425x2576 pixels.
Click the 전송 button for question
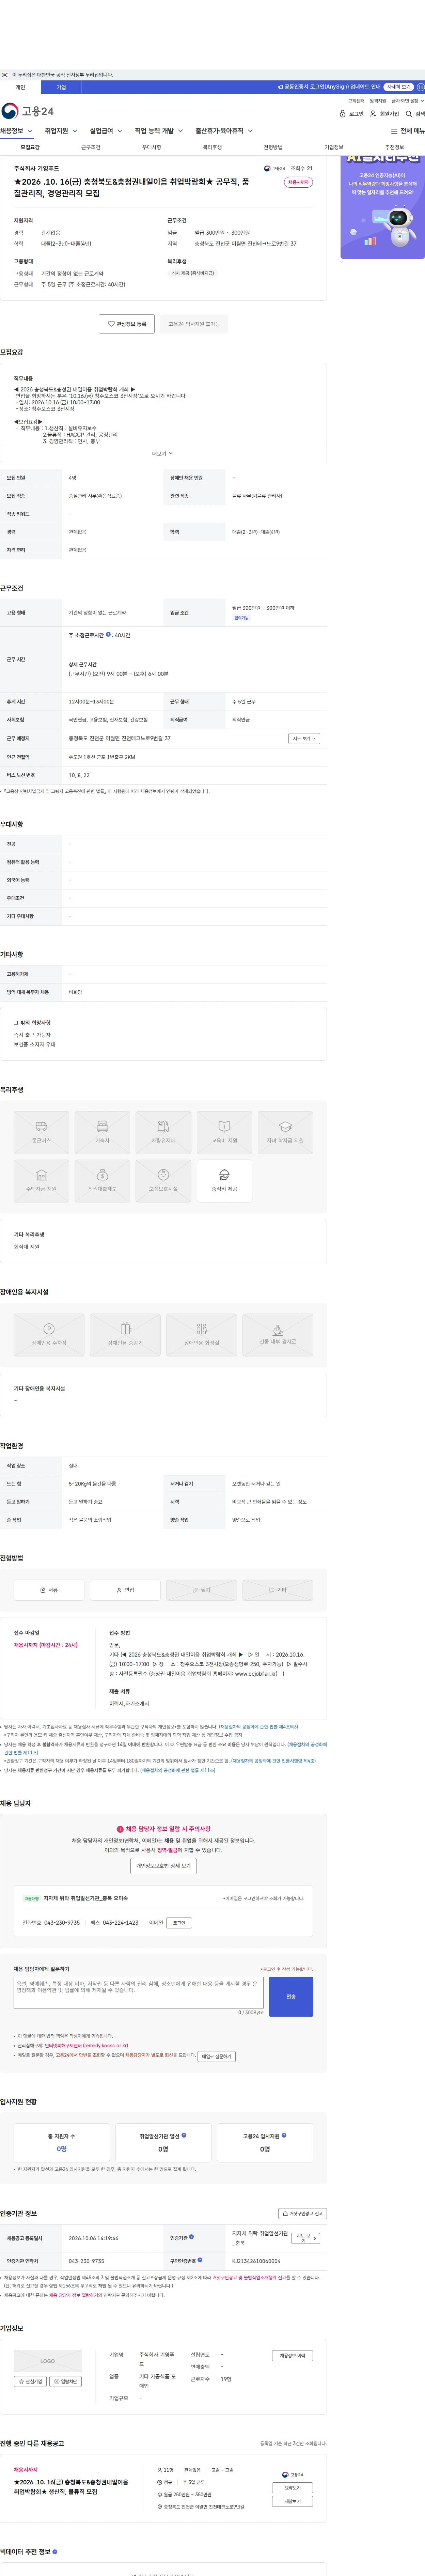coord(291,1996)
